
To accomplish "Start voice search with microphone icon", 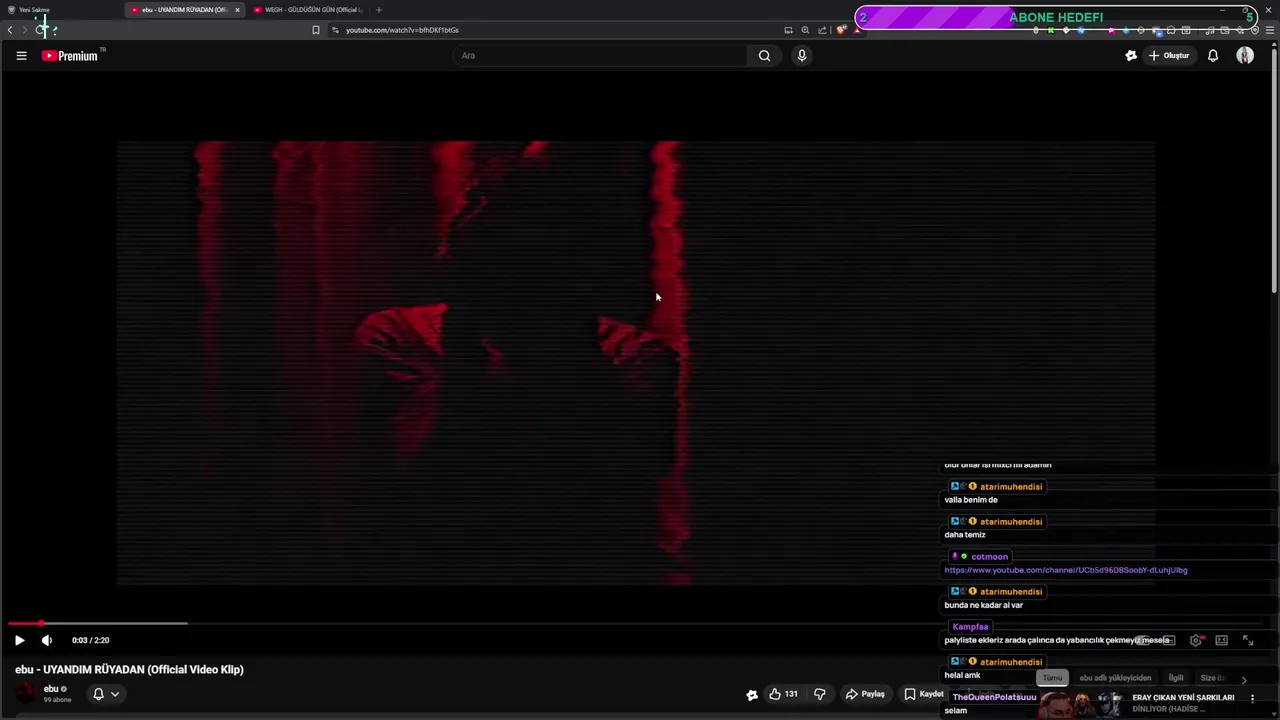I will [x=801, y=56].
